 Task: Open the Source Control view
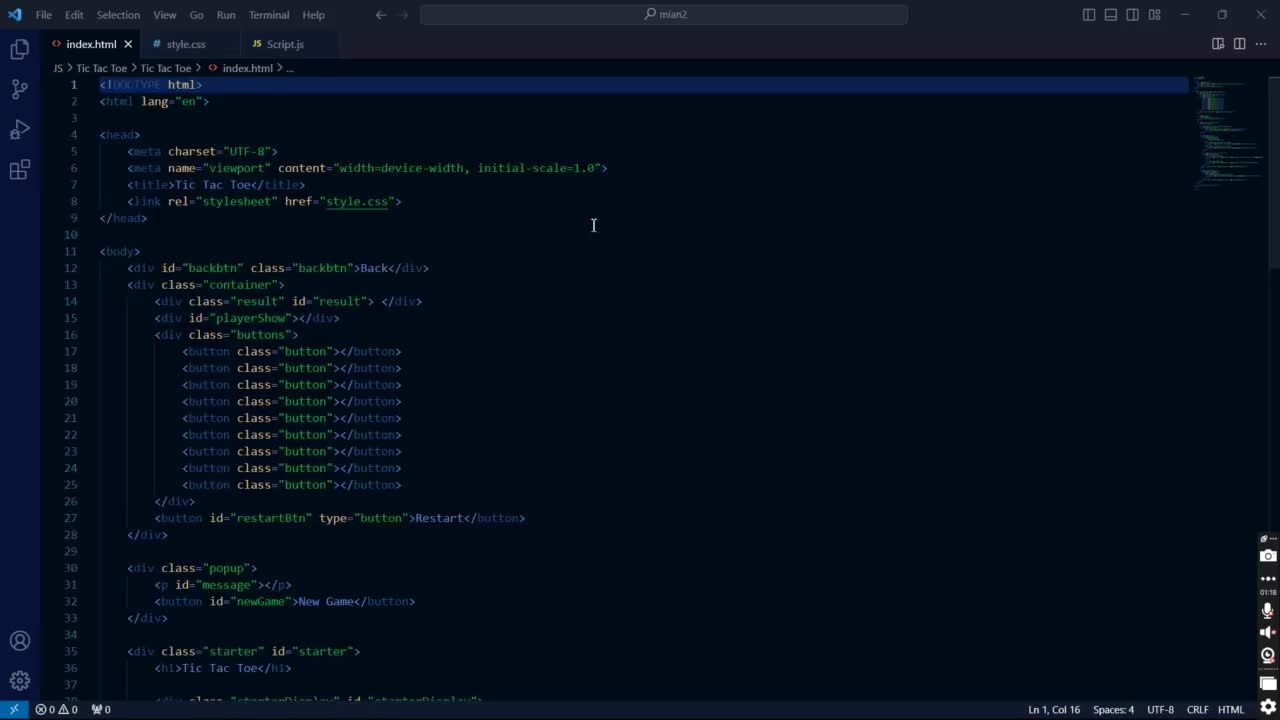(19, 89)
